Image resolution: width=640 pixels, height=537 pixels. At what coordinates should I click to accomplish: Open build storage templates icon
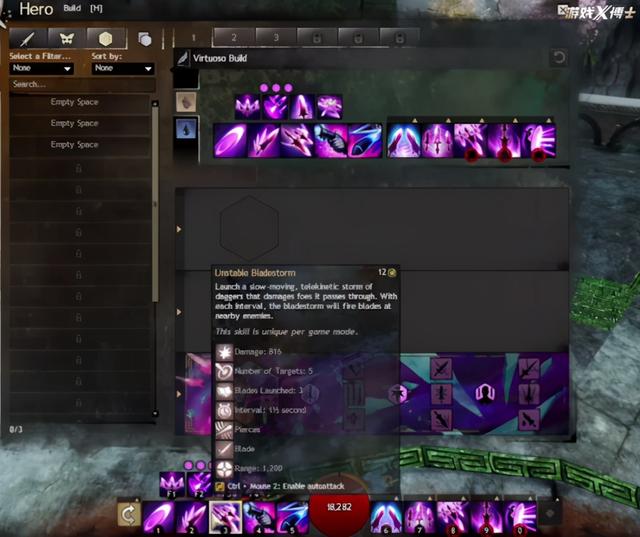144,39
